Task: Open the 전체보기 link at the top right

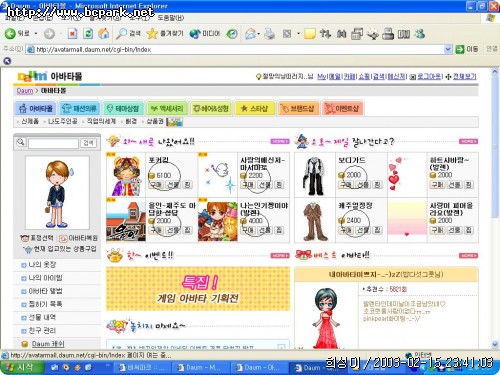Action: pyautogui.click(x=464, y=77)
